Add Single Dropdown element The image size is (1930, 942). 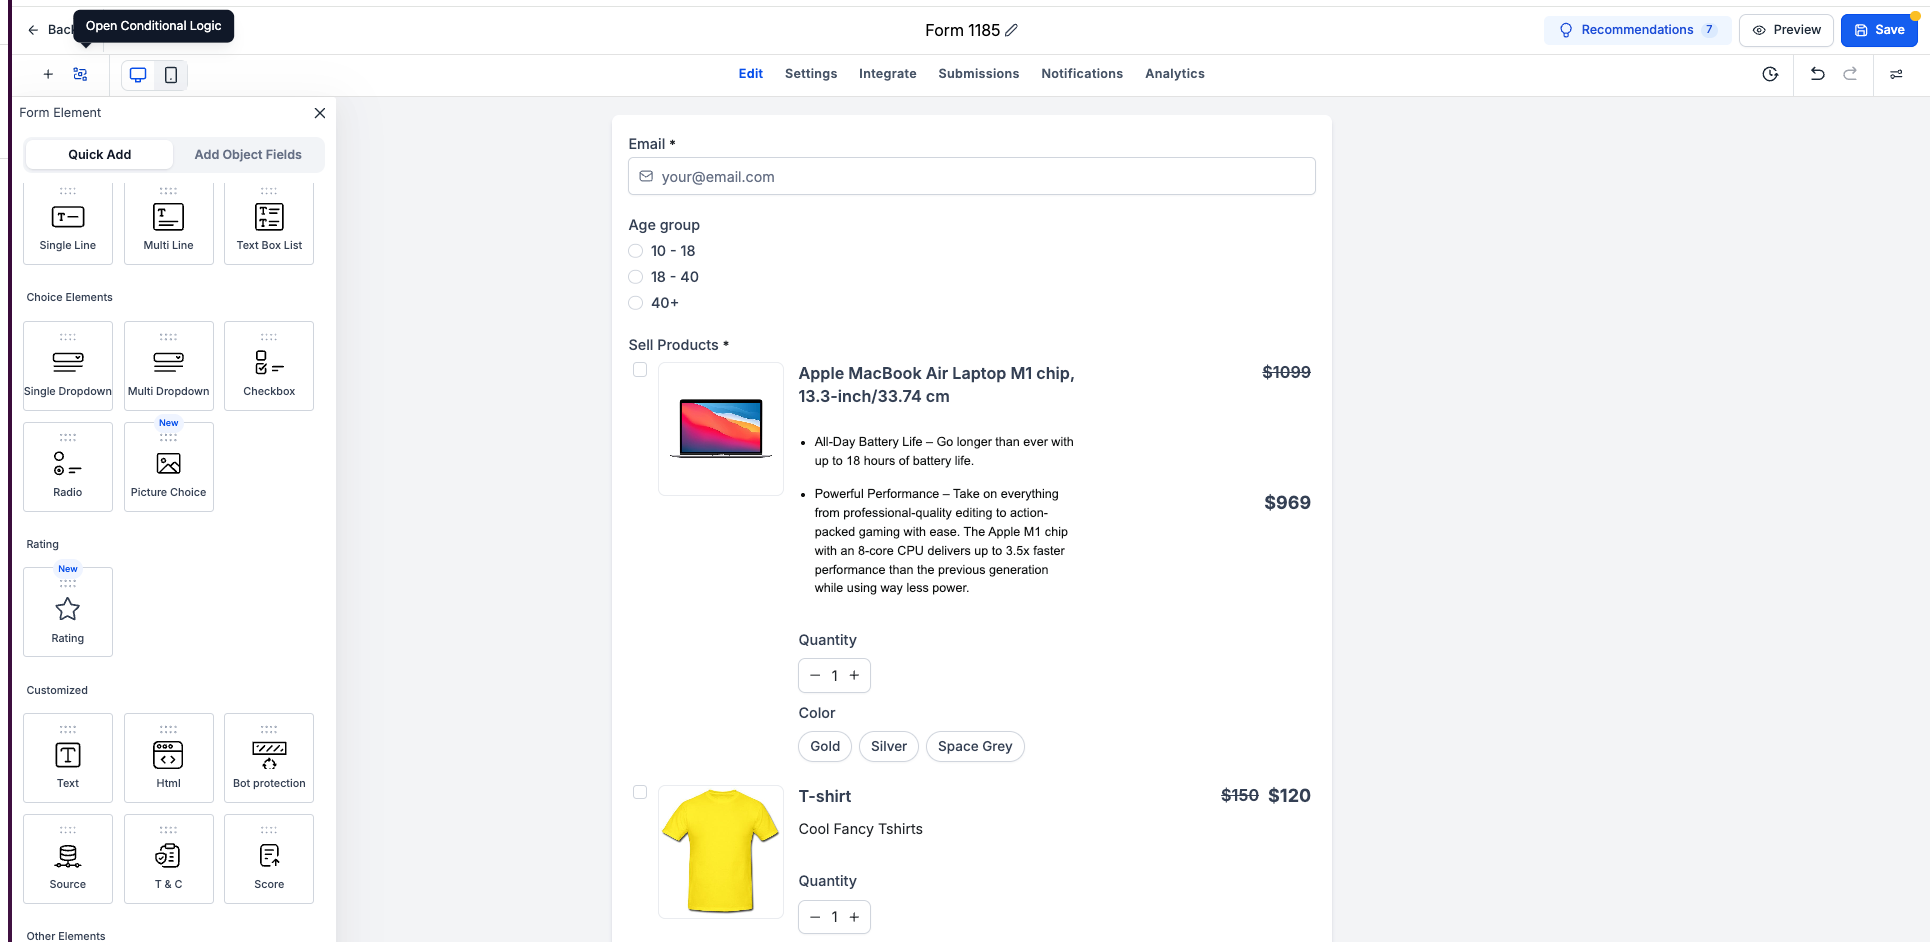click(68, 366)
